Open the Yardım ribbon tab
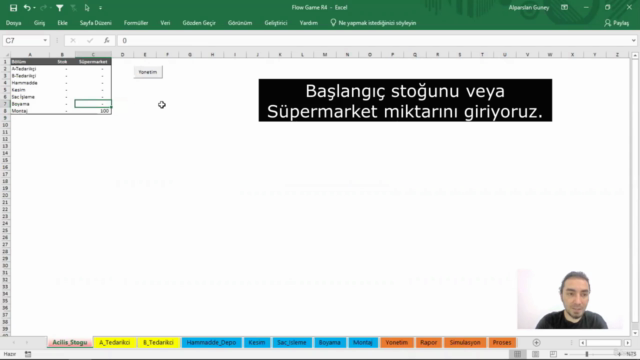640x360 pixels. (309, 23)
